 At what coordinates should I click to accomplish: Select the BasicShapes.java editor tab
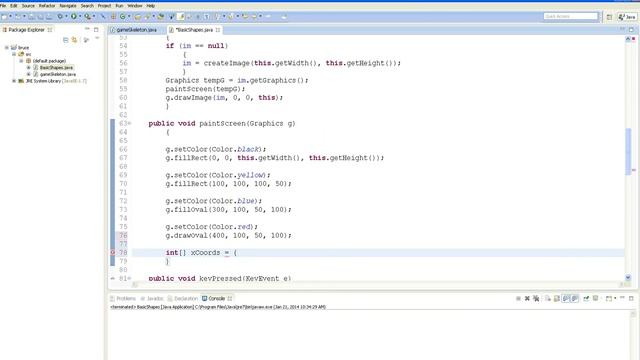[x=194, y=30]
